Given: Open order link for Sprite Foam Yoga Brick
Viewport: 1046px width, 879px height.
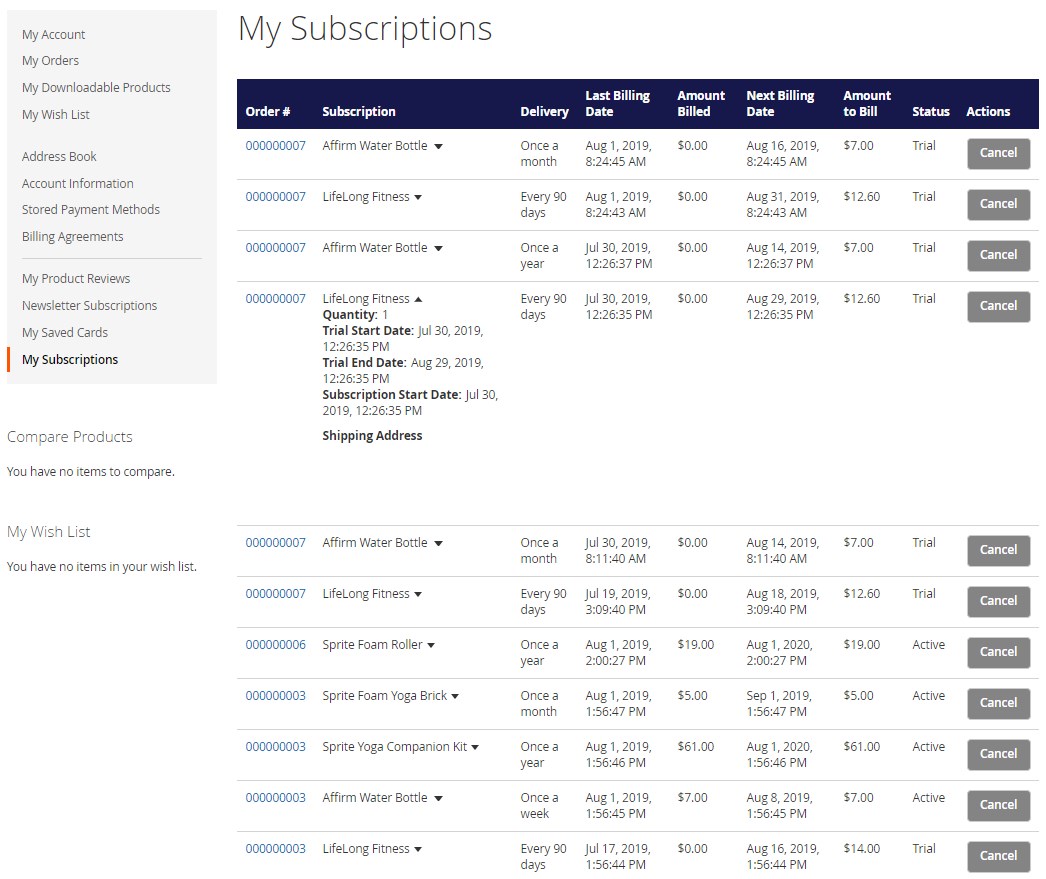Looking at the screenshot, I should point(275,696).
